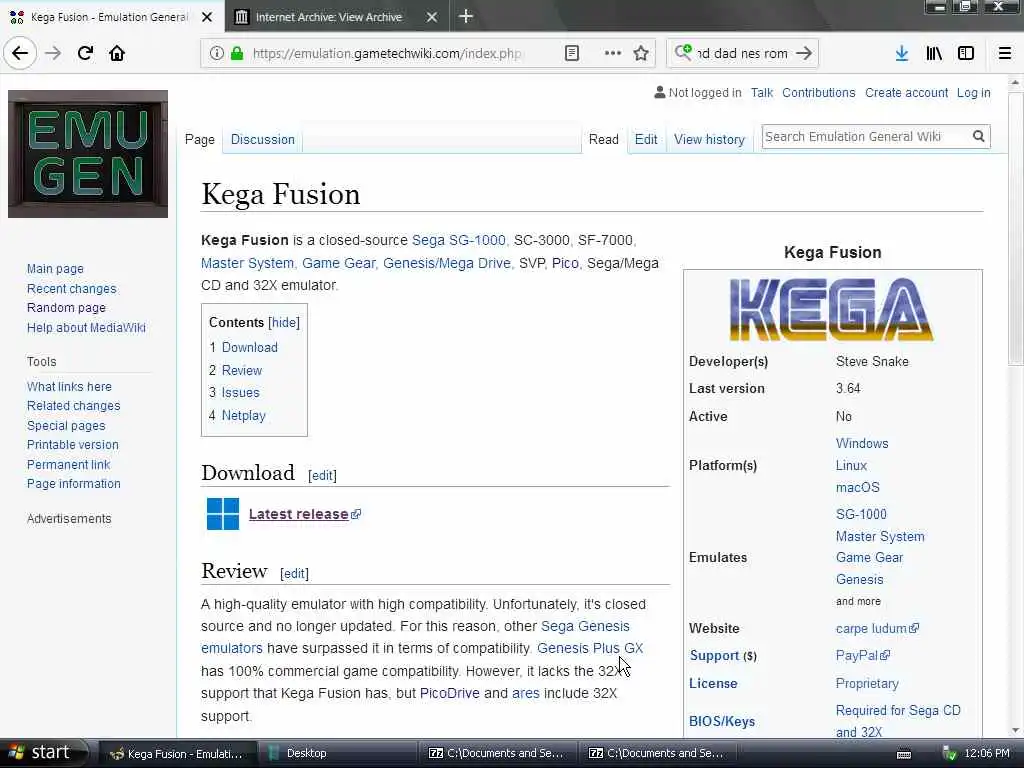Open Contributions link at top

(818, 93)
